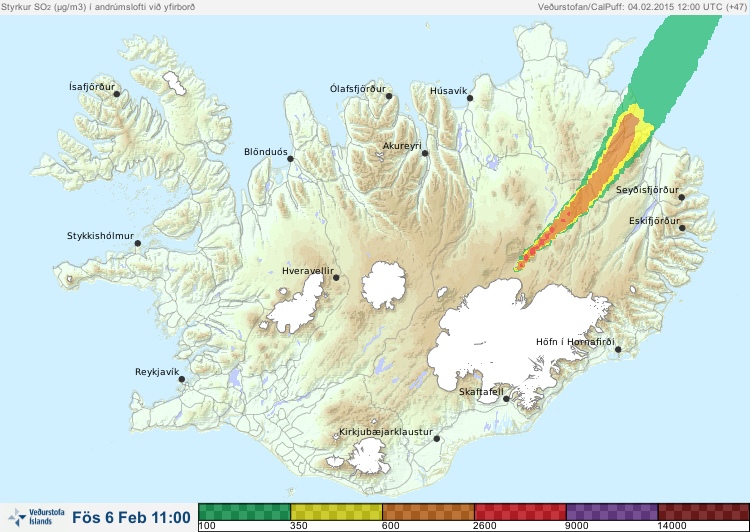750x532 pixels.
Task: Click the Skaftafell map marker
Action: [x=506, y=399]
